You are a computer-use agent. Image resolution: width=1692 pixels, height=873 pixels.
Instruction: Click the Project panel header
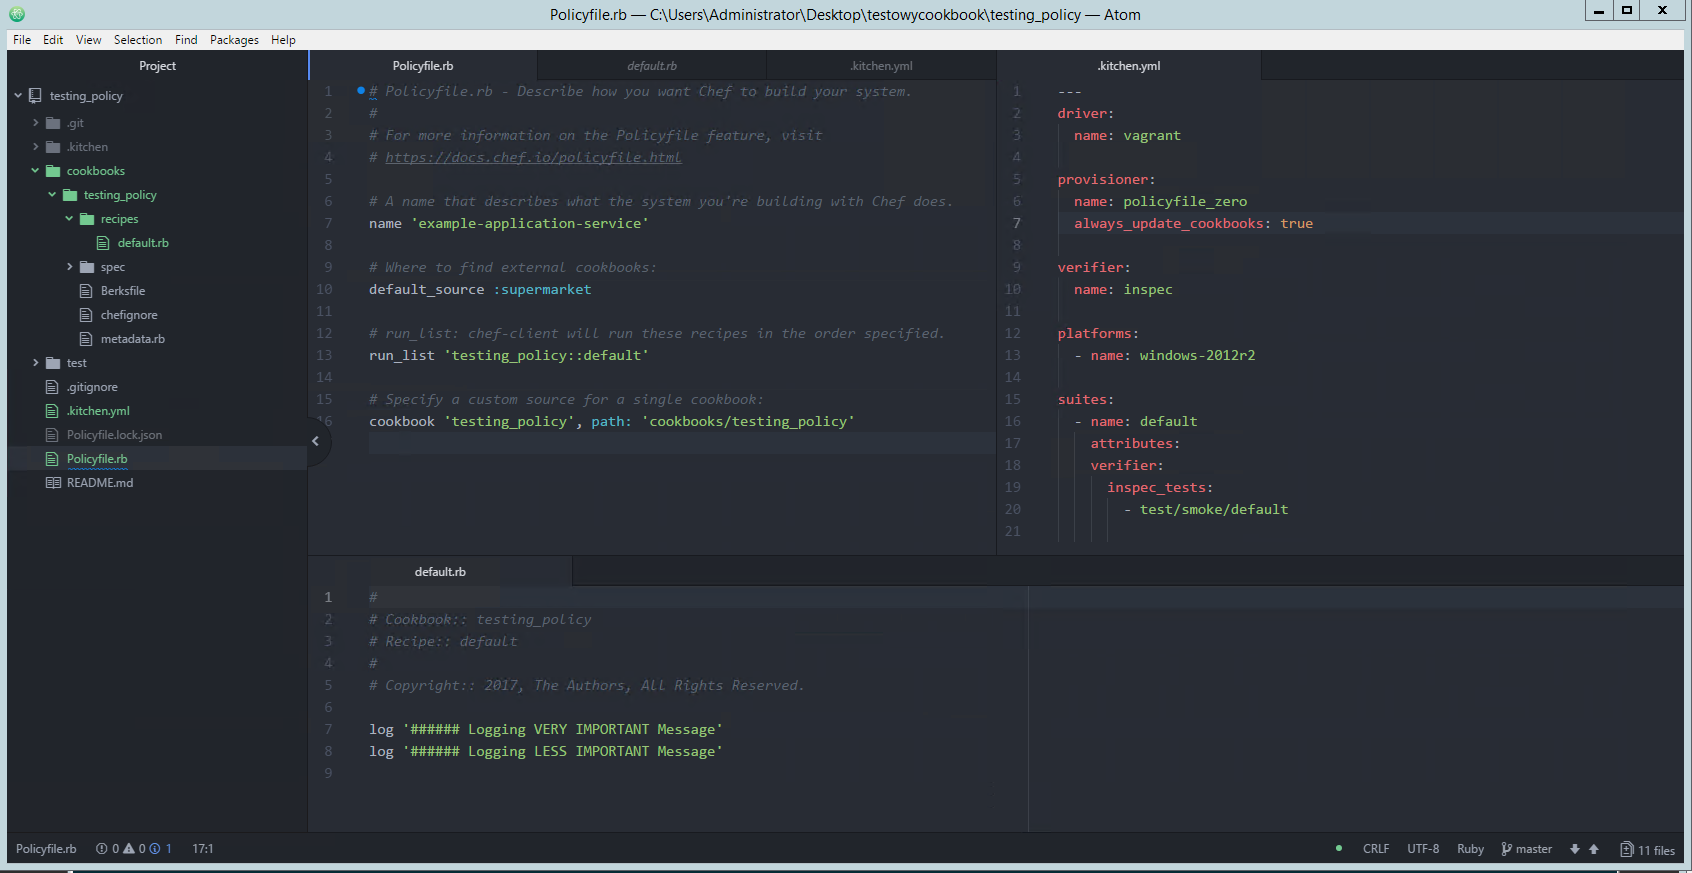tap(157, 66)
